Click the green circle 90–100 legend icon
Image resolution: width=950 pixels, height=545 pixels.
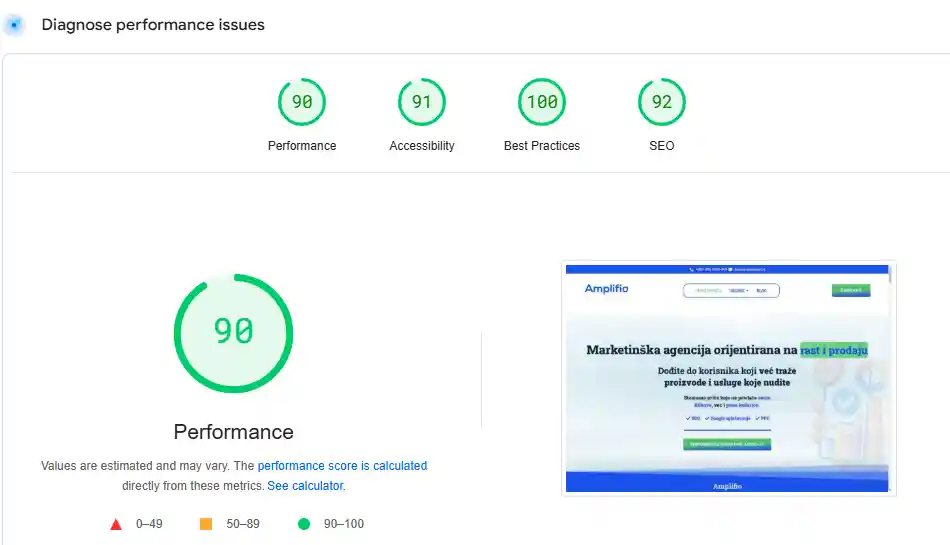tap(304, 524)
